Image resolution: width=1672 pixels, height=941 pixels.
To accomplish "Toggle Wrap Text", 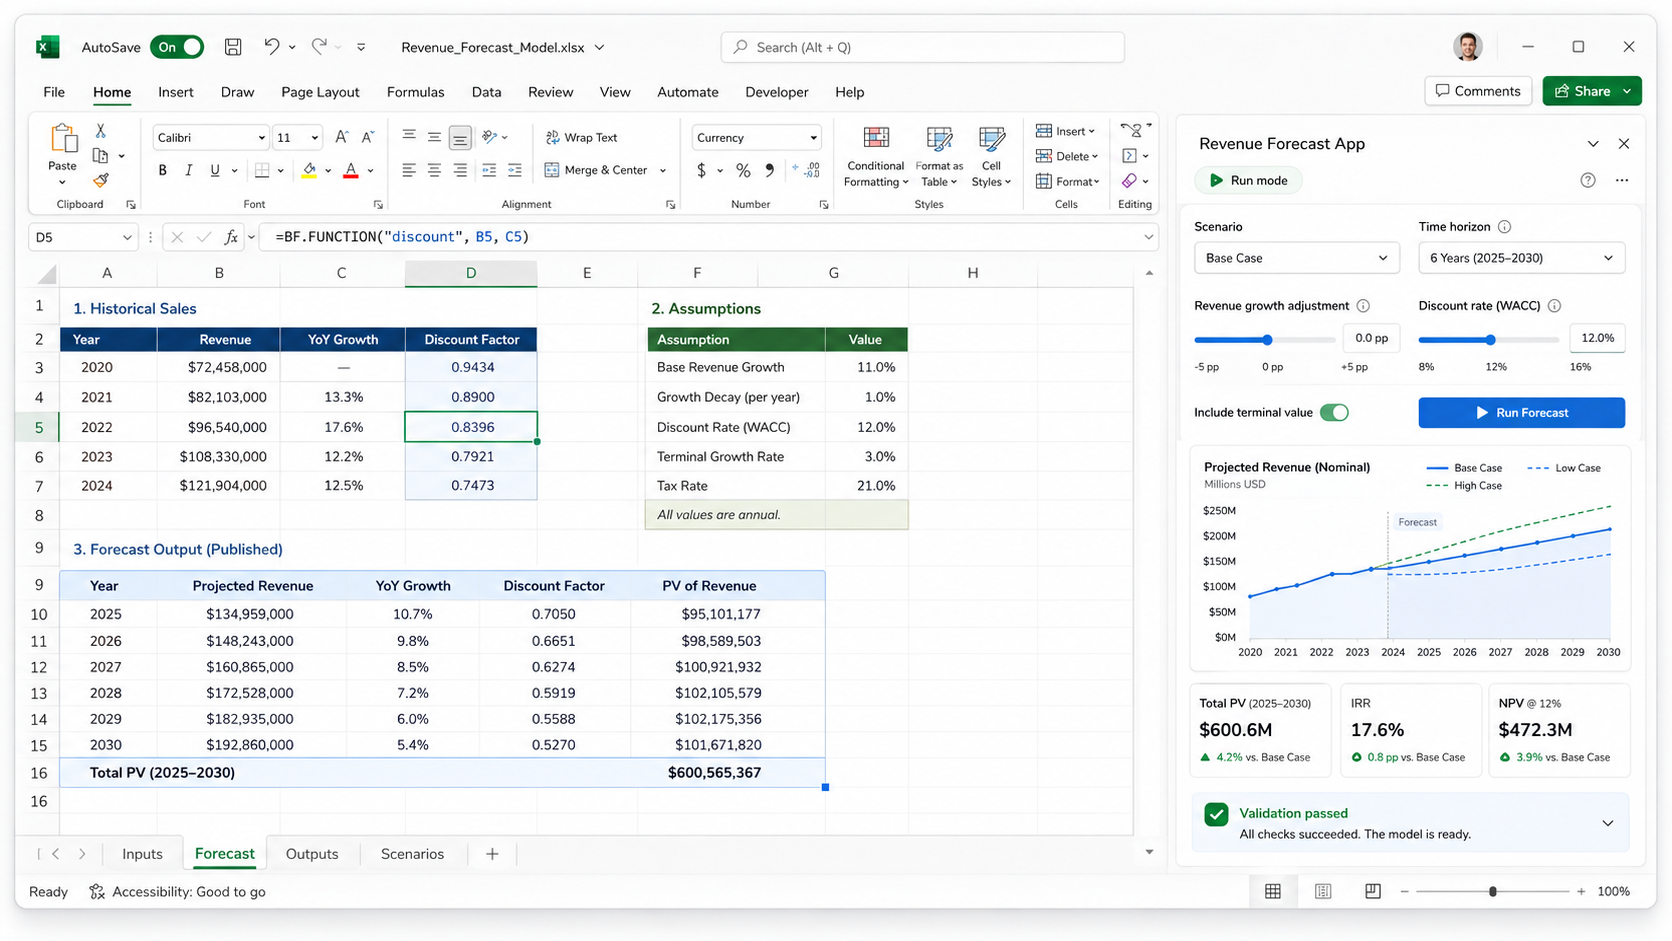I will coord(581,137).
